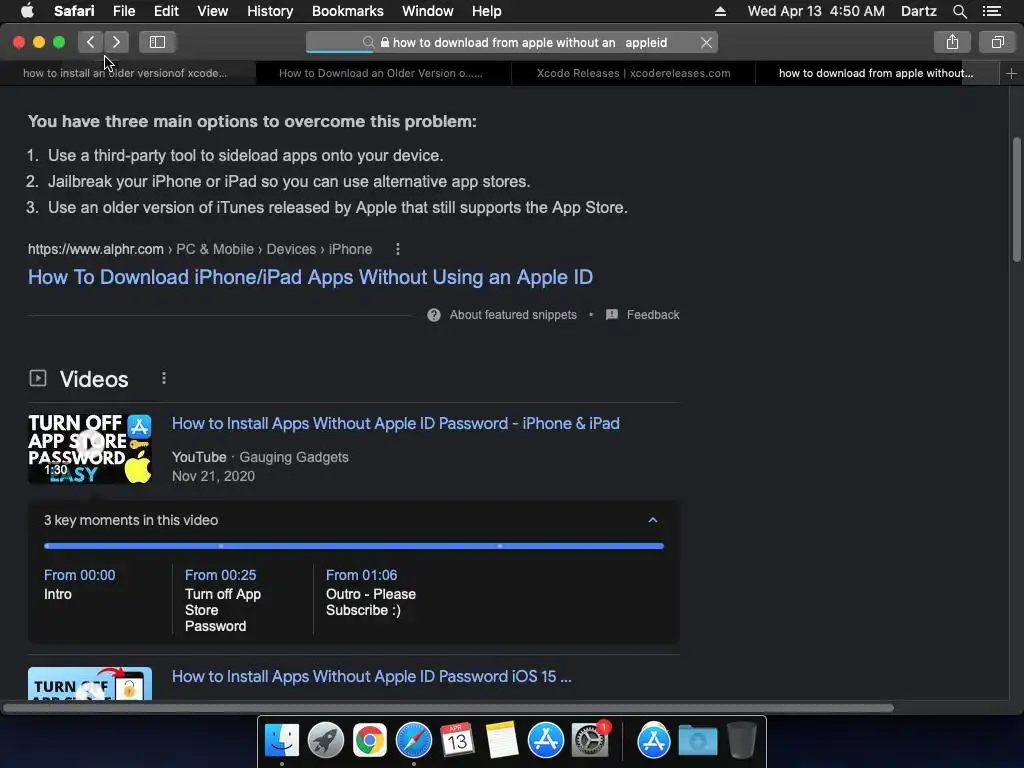Open the Trash in the Dock
1024x768 pixels.
741,741
